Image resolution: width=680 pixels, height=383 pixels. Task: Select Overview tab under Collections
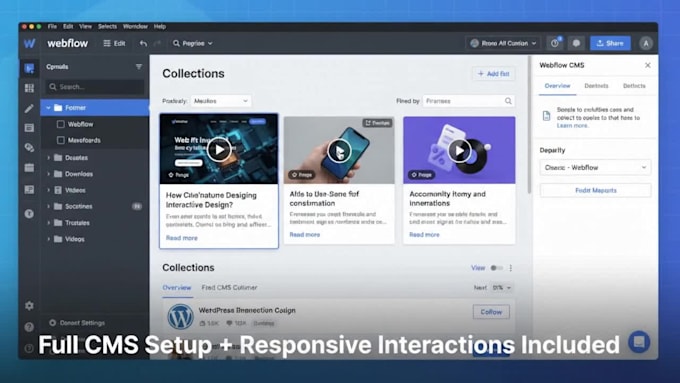[177, 288]
